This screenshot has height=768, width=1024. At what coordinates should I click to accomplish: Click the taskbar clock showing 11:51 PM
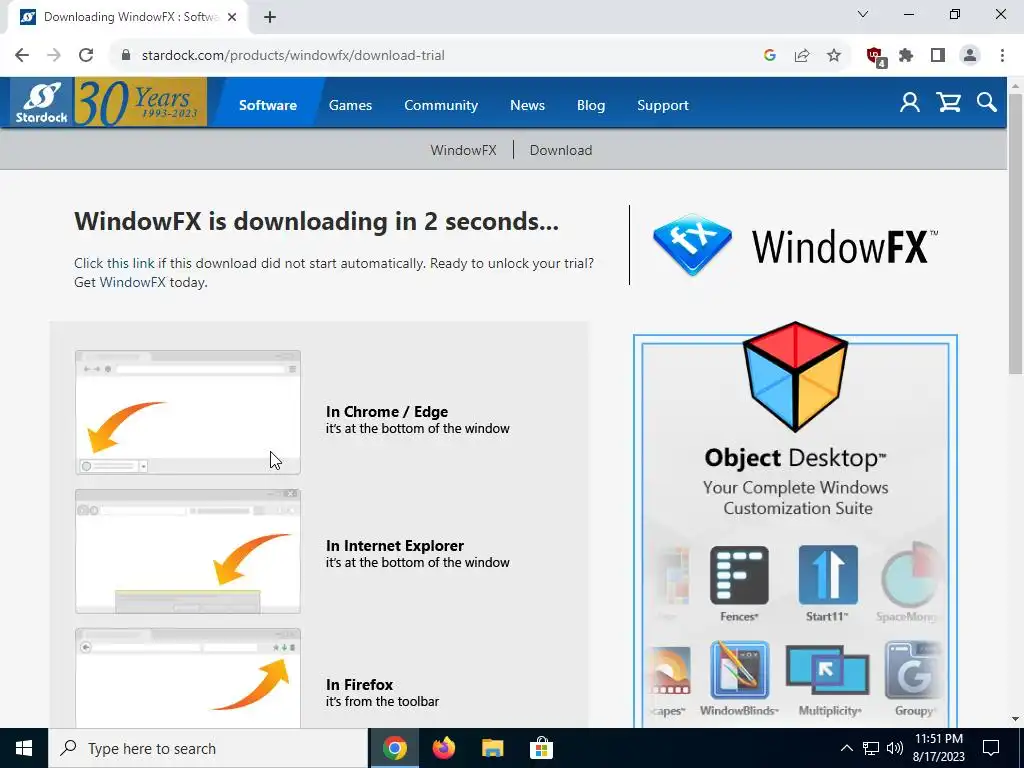point(938,748)
